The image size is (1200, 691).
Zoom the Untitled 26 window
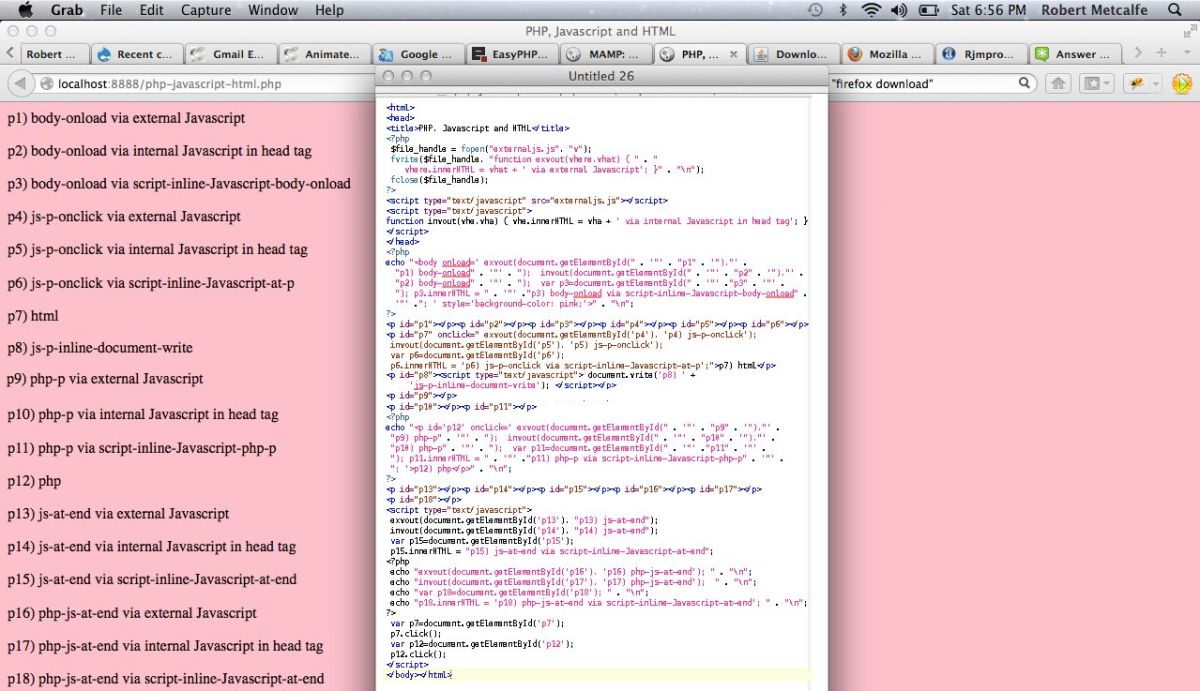426,76
